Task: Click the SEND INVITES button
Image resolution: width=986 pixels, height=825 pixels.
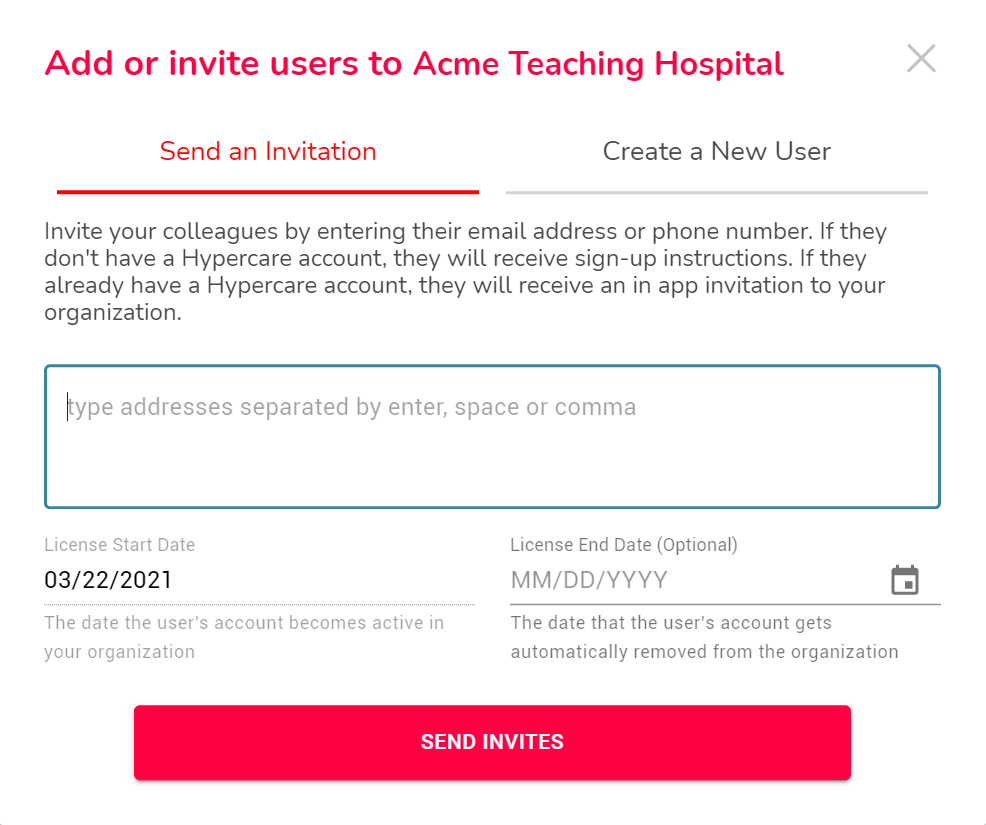Action: tap(492, 742)
